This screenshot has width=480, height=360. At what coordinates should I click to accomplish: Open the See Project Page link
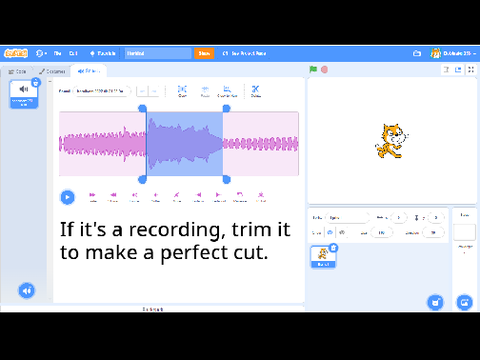click(x=244, y=53)
